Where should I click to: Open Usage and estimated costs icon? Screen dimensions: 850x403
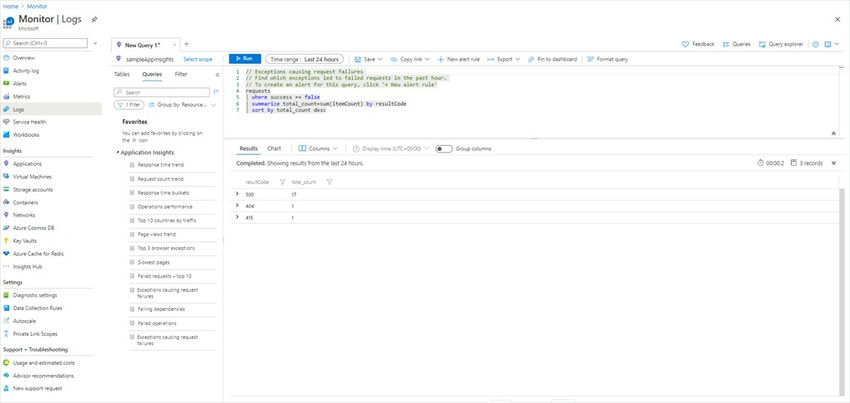click(x=7, y=363)
